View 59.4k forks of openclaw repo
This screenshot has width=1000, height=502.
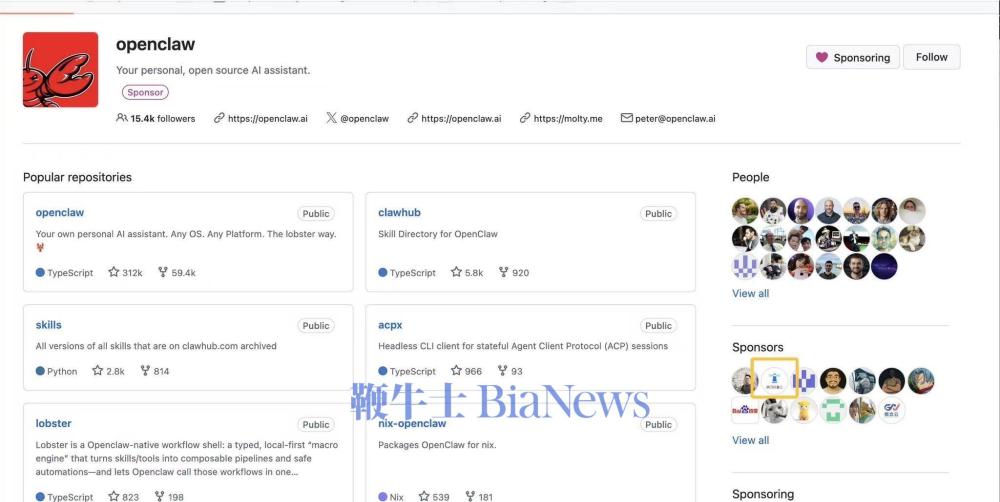(177, 272)
